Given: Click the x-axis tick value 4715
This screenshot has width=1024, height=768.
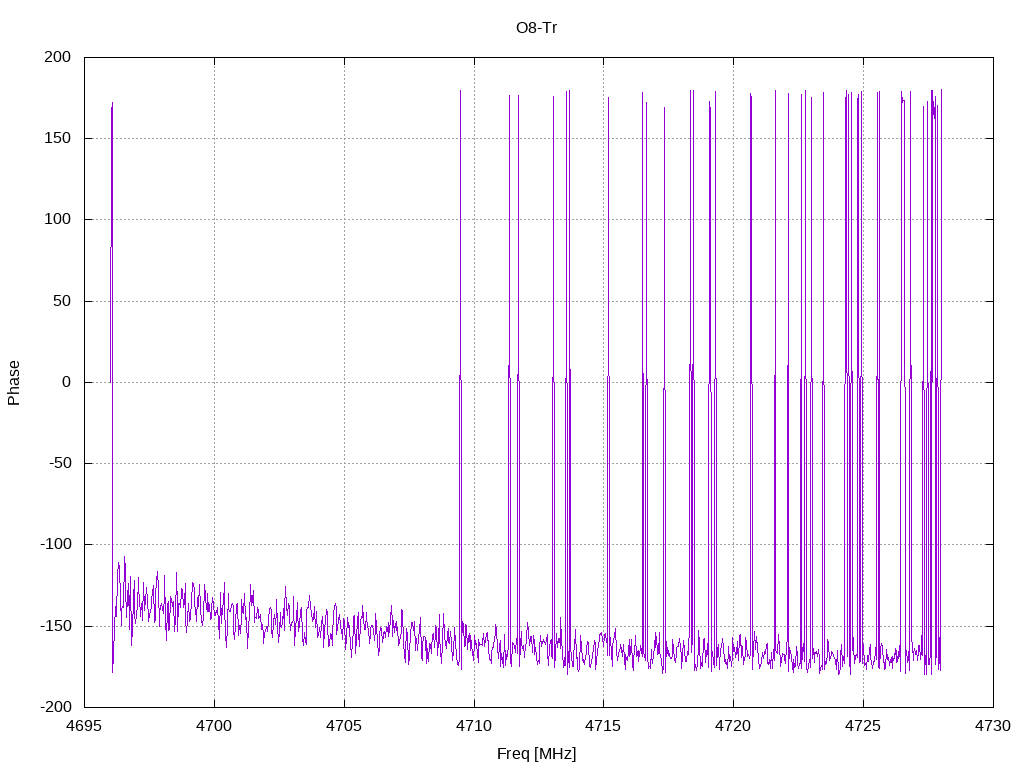Looking at the screenshot, I should [x=603, y=726].
